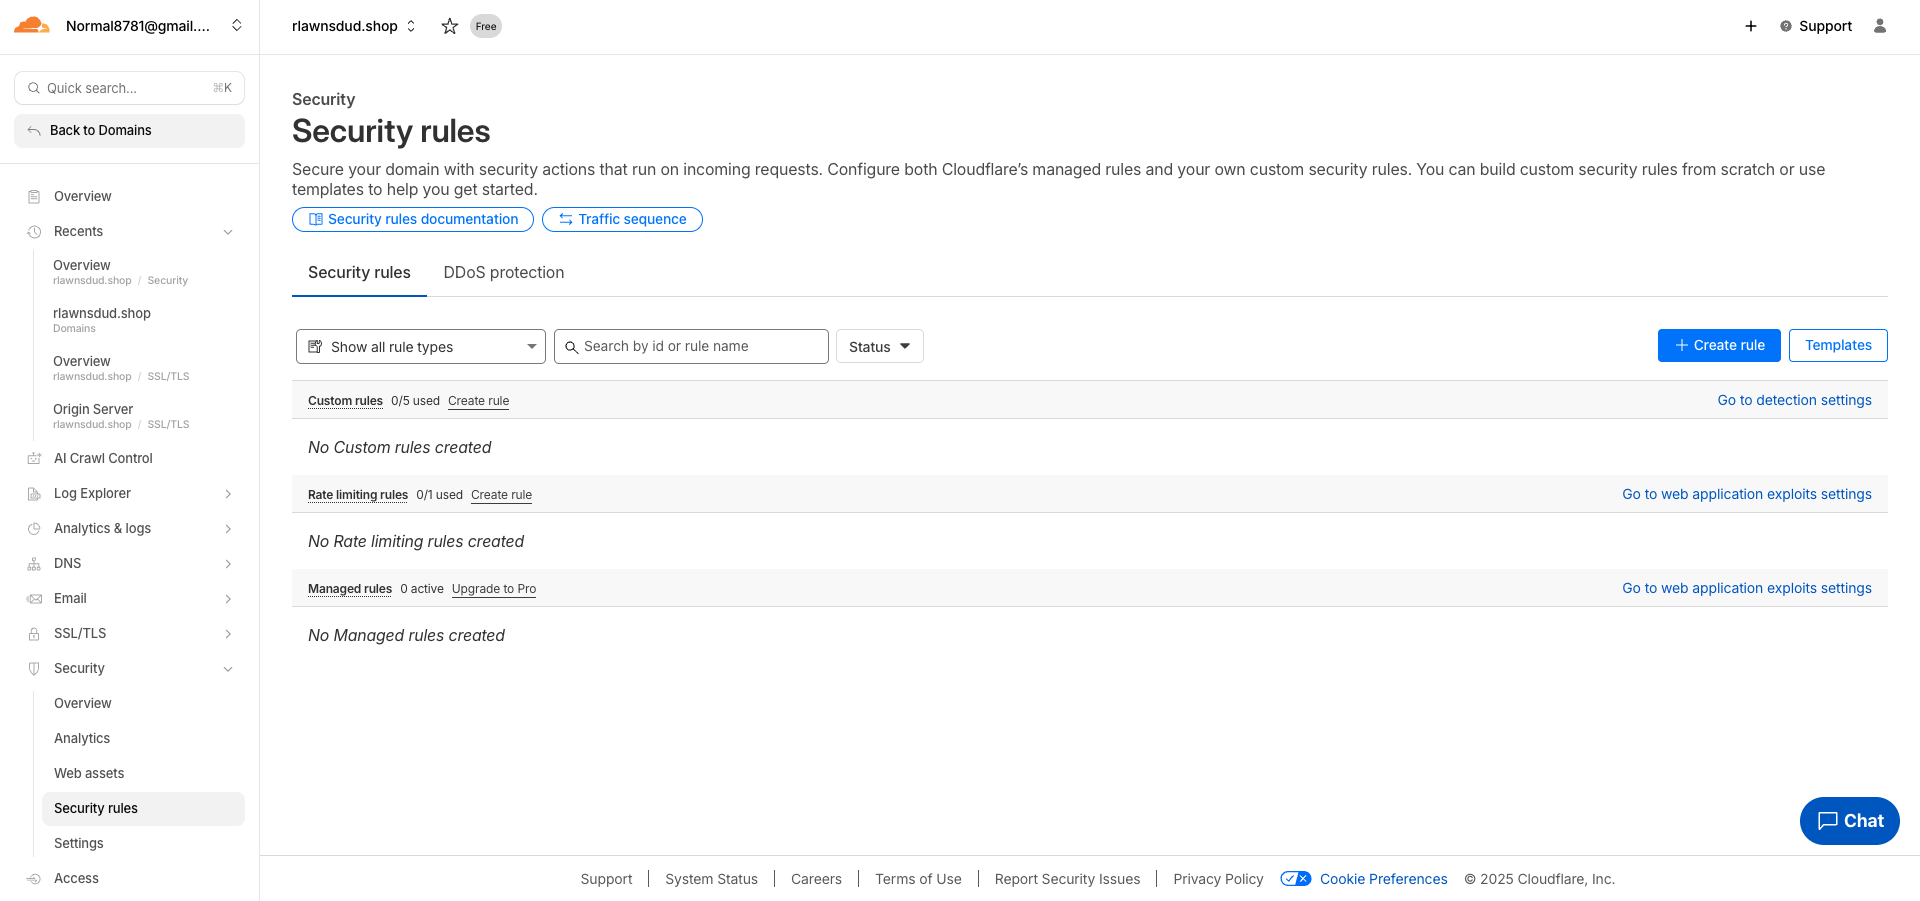Viewport: 1920px width, 901px height.
Task: Click the Security shield sidebar icon
Action: 34,668
